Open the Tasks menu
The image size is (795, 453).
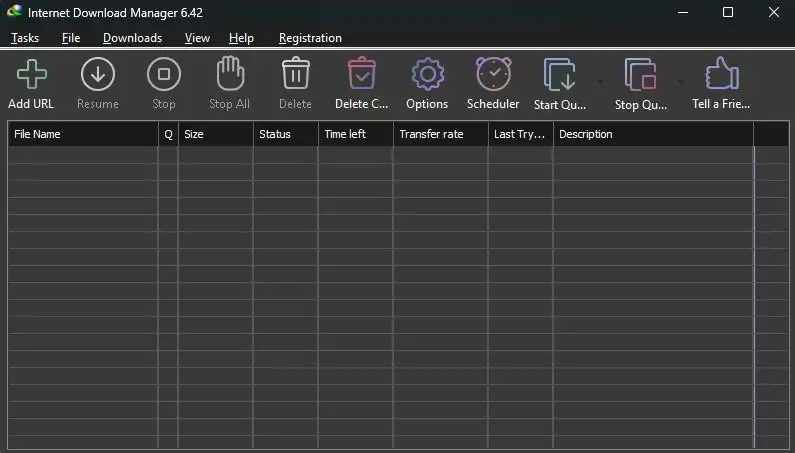[x=25, y=38]
